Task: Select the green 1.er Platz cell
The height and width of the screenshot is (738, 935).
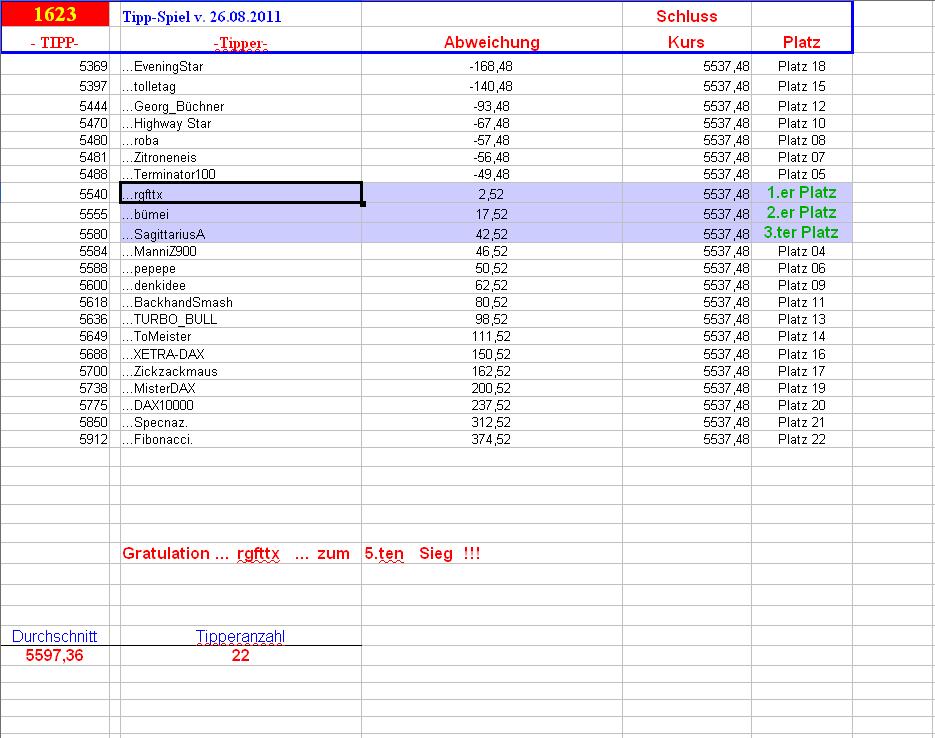Action: [801, 193]
